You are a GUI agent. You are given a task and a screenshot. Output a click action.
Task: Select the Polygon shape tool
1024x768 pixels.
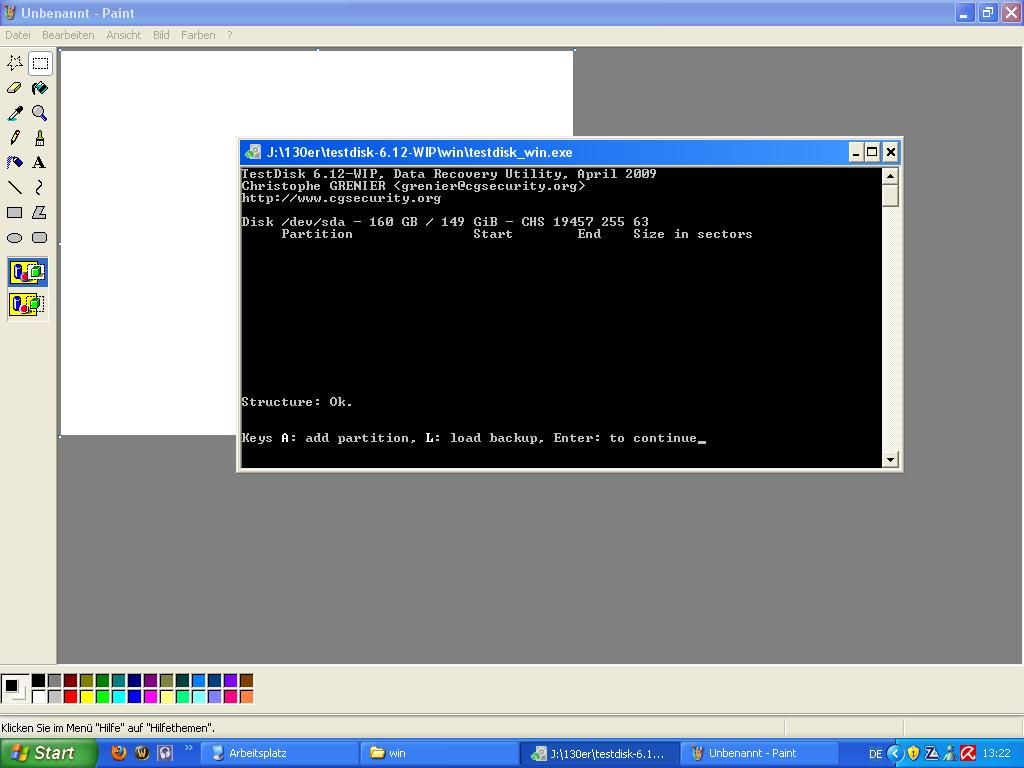pyautogui.click(x=40, y=213)
